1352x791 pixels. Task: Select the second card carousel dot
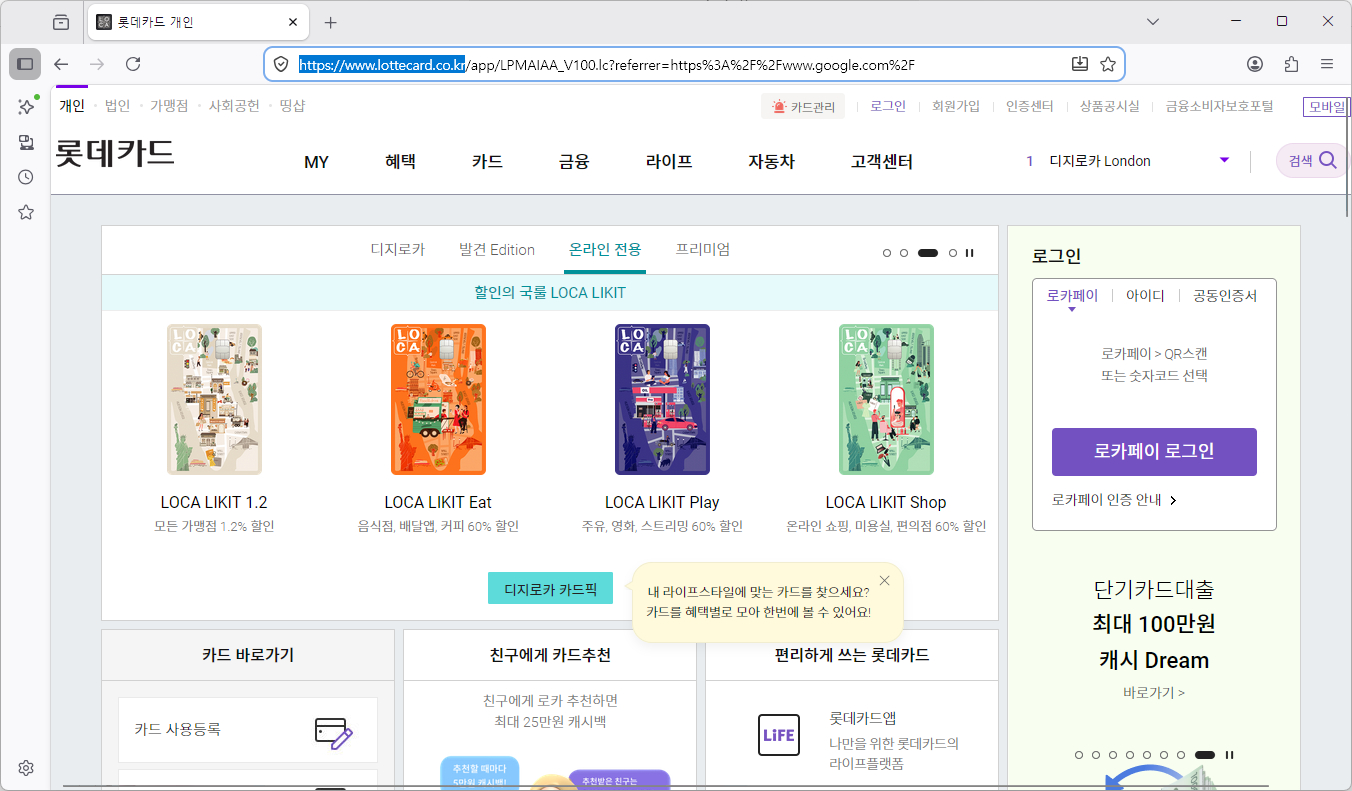tap(904, 253)
